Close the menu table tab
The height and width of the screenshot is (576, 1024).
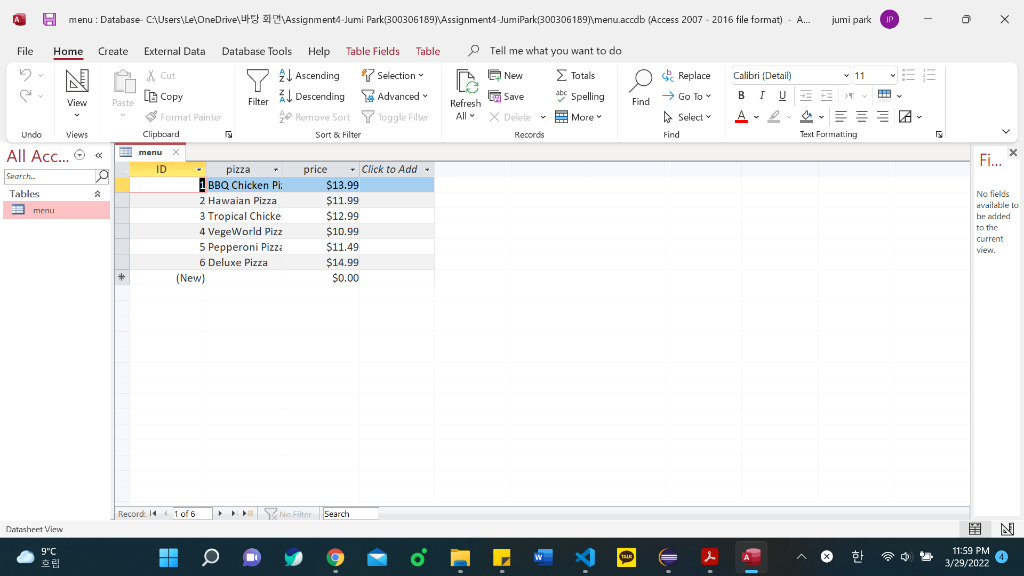176,152
